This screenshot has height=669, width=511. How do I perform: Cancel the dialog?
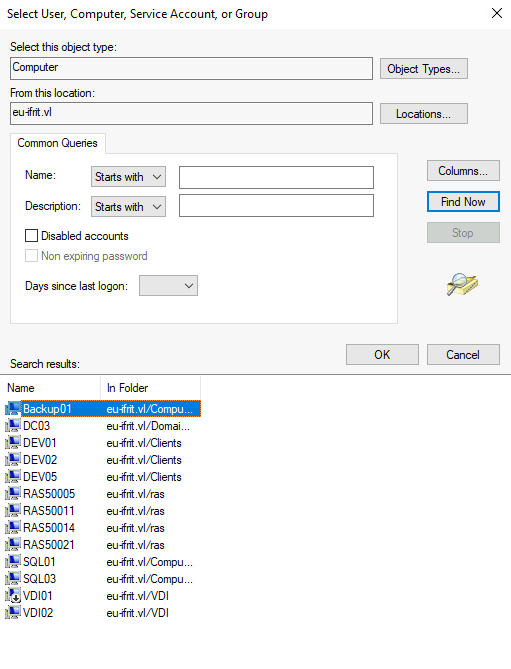463,355
